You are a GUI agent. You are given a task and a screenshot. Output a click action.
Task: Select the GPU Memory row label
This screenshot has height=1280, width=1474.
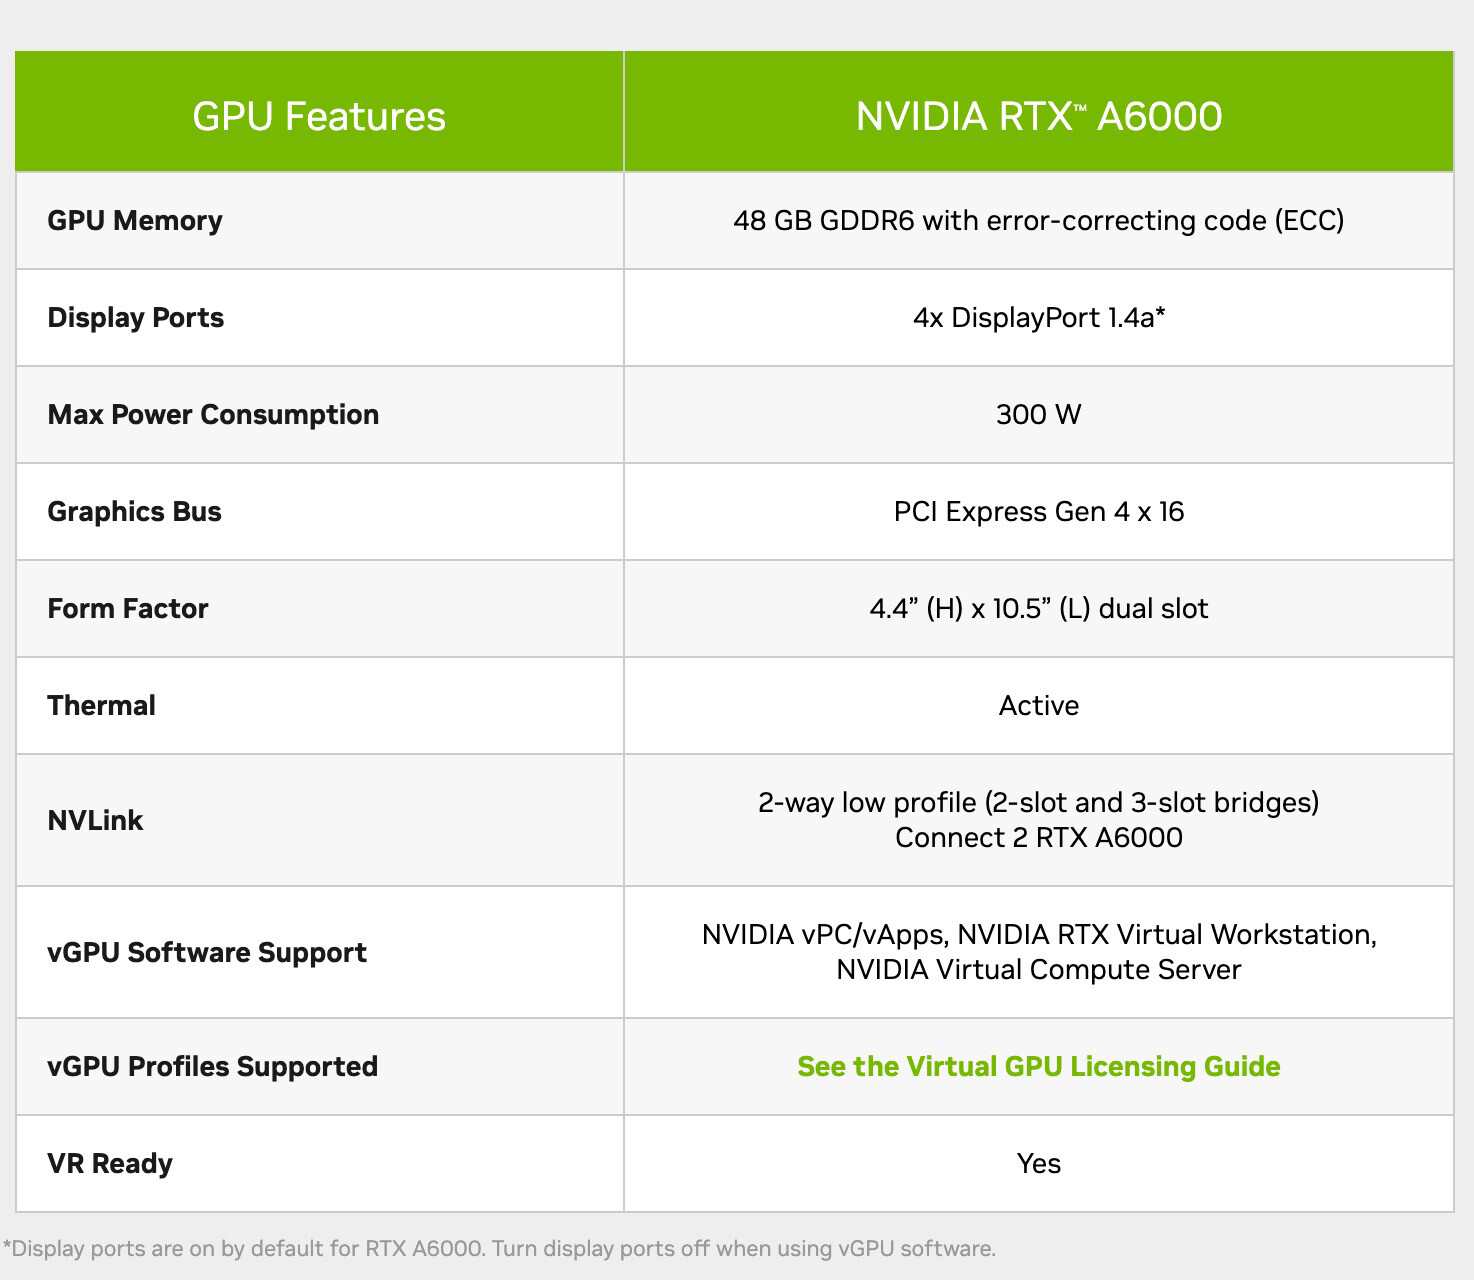click(135, 220)
